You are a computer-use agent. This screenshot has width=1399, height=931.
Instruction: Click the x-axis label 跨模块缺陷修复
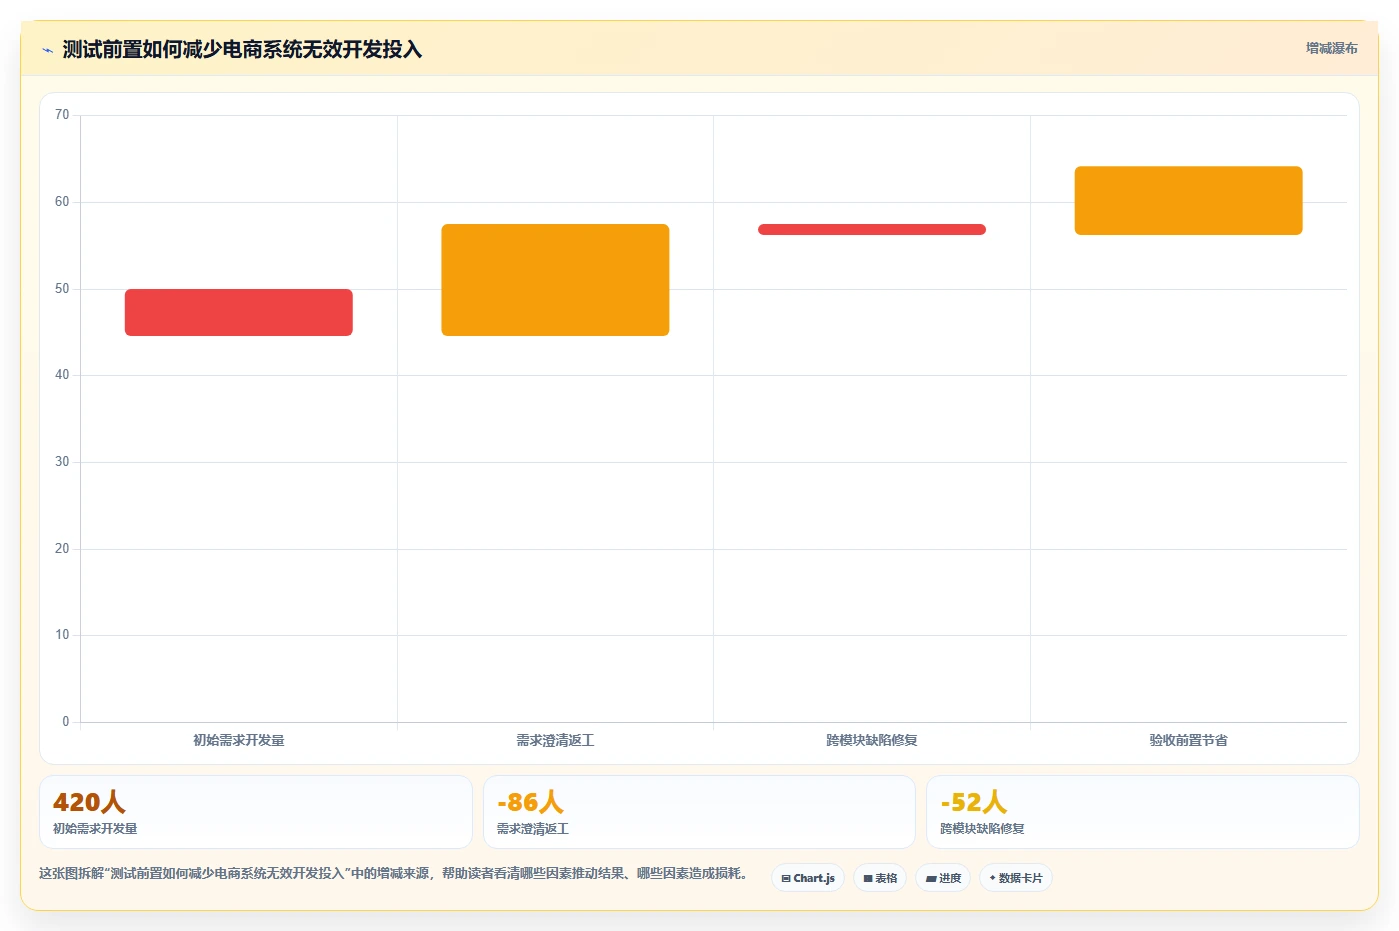[872, 740]
